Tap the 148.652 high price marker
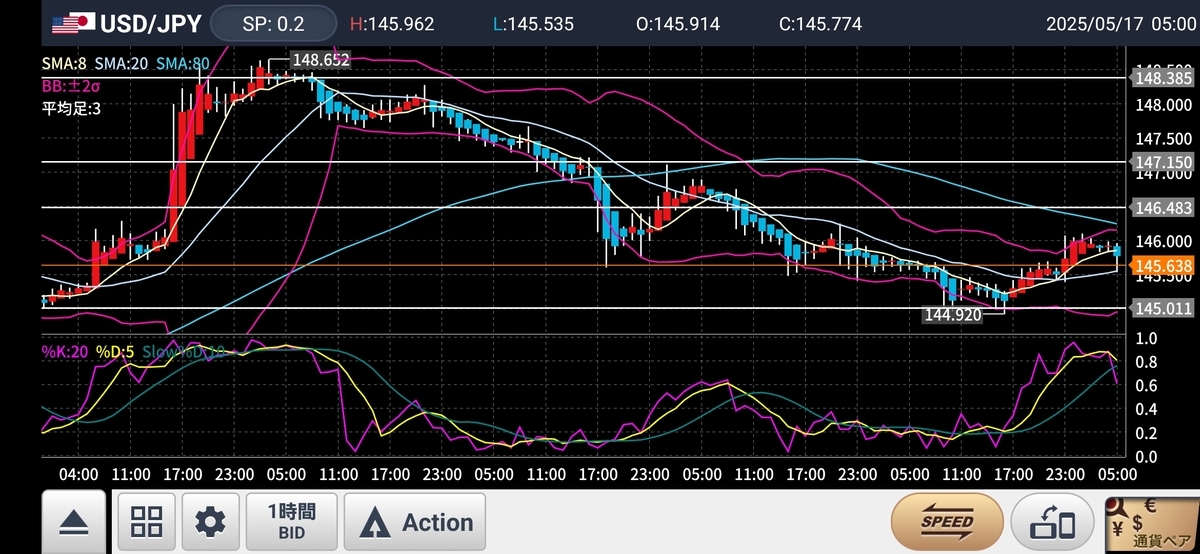This screenshot has height=554, width=1200. [320, 60]
